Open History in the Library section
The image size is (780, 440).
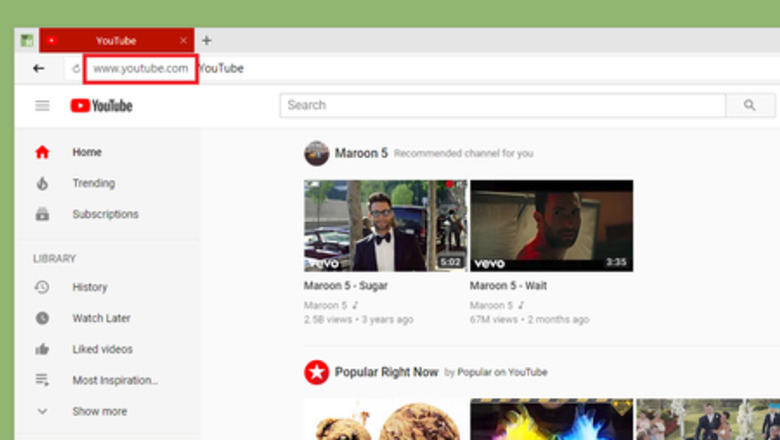click(x=90, y=287)
